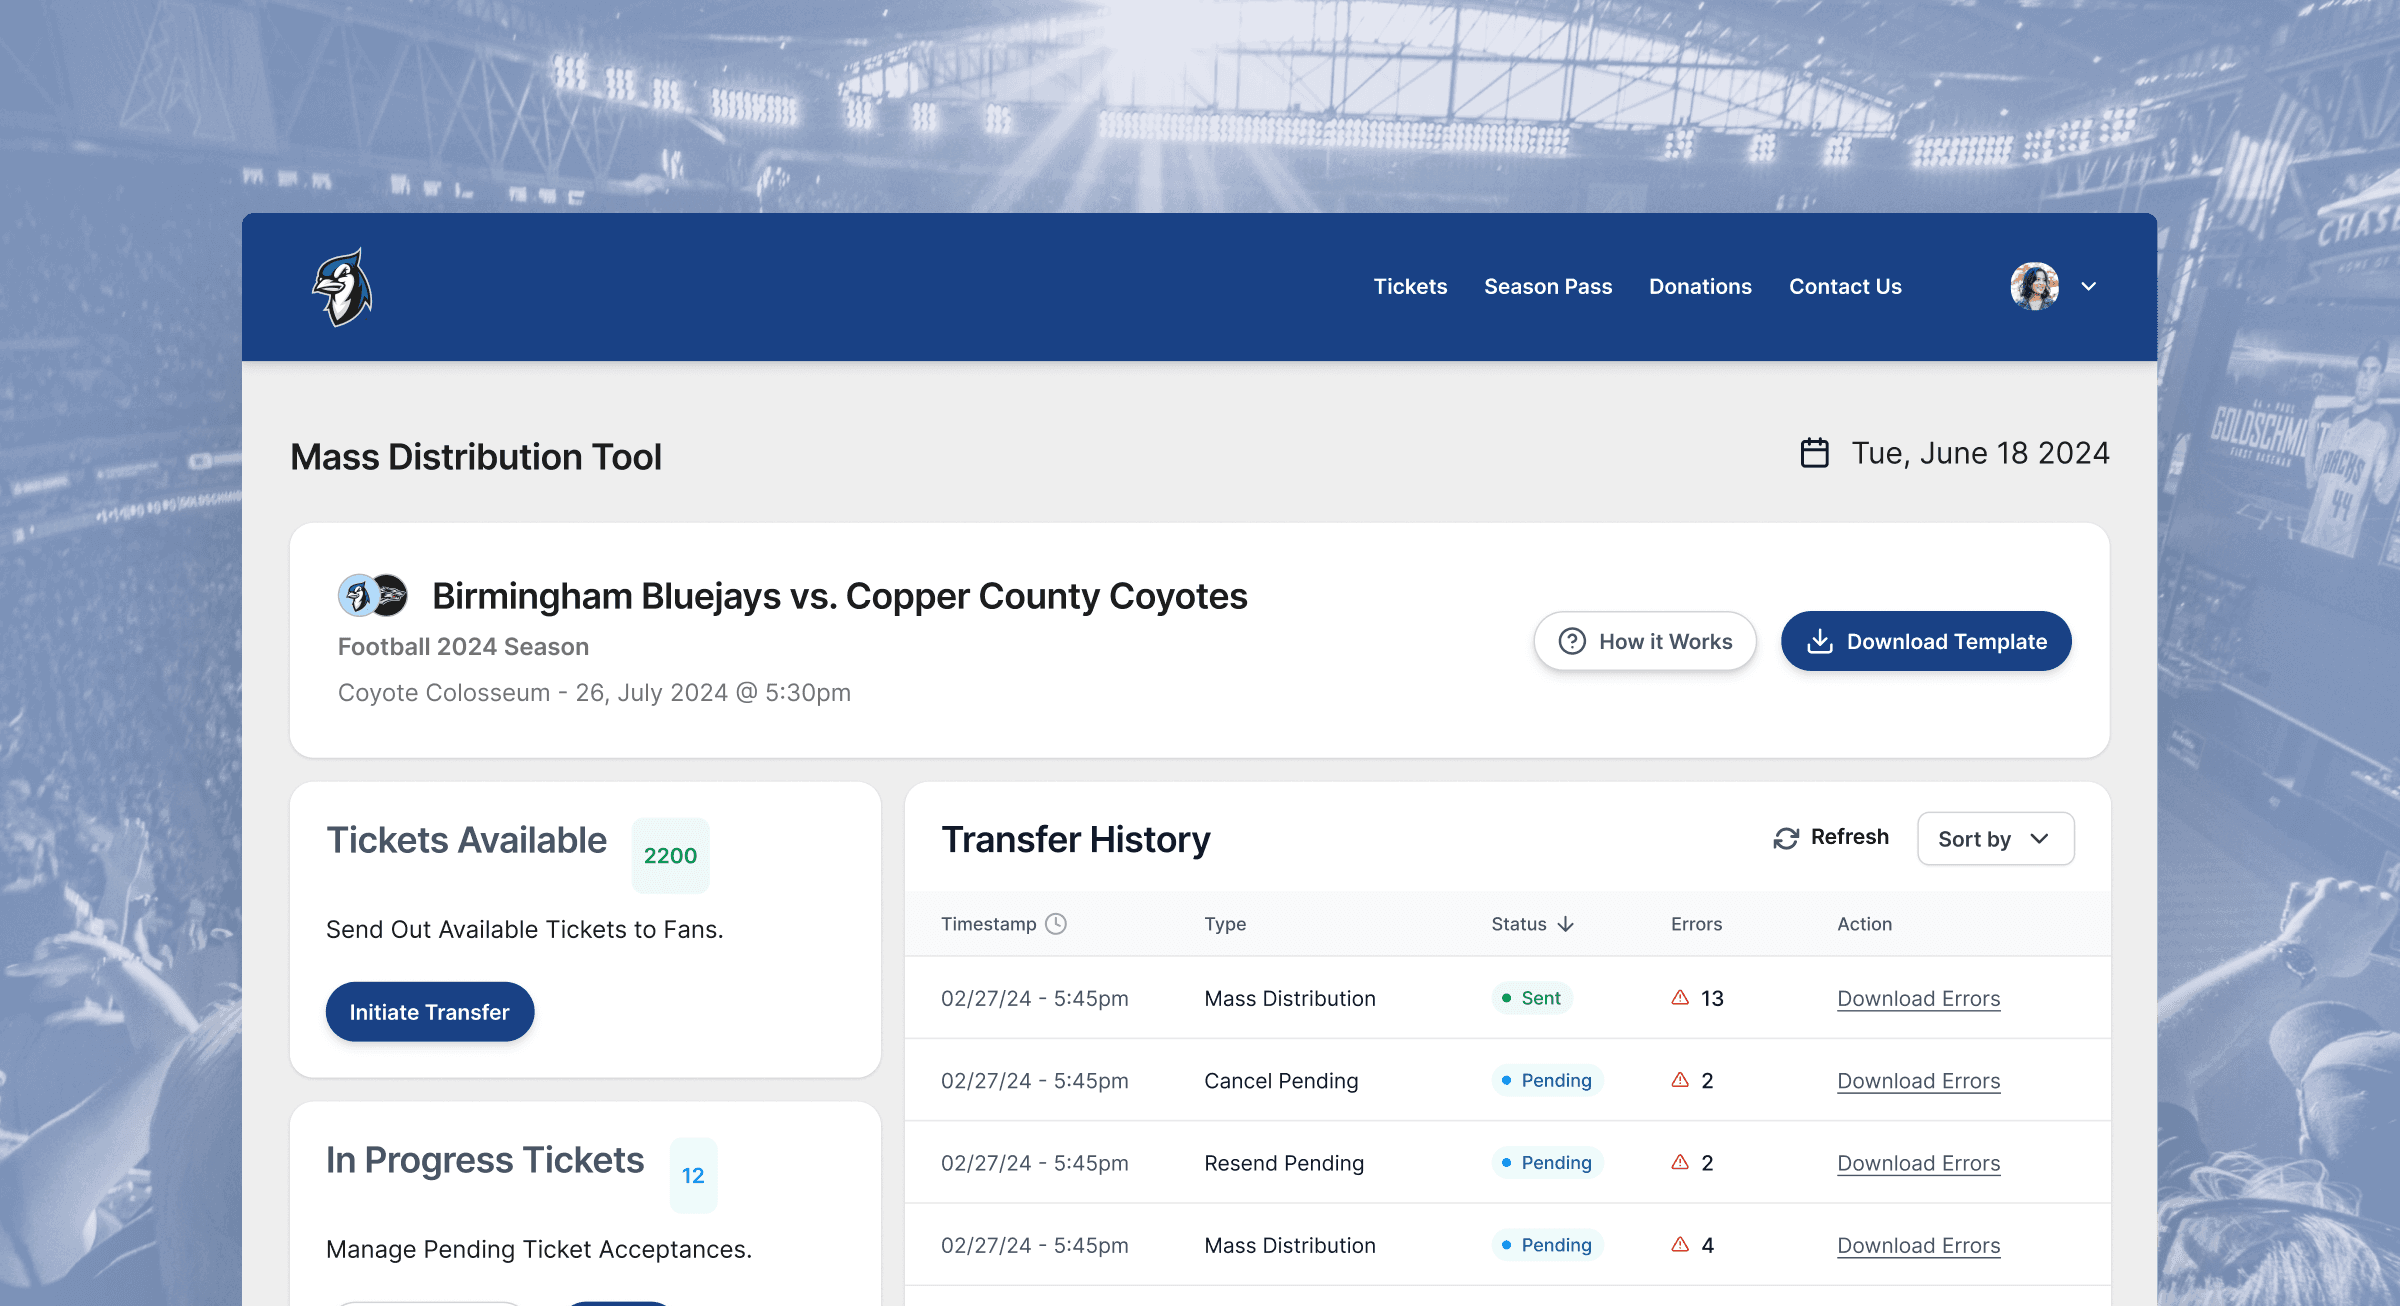Open the Donations page
Screen dimensions: 2400x1306
tap(1700, 286)
